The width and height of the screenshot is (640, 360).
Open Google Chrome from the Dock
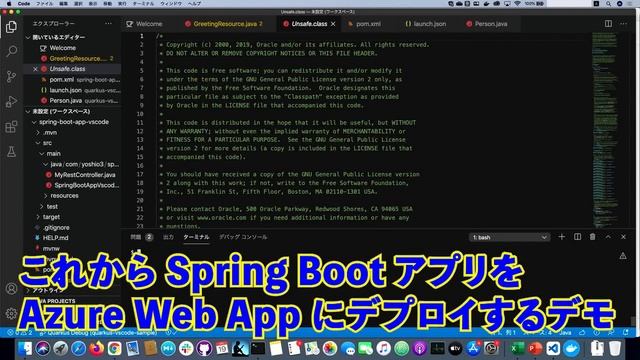point(115,349)
